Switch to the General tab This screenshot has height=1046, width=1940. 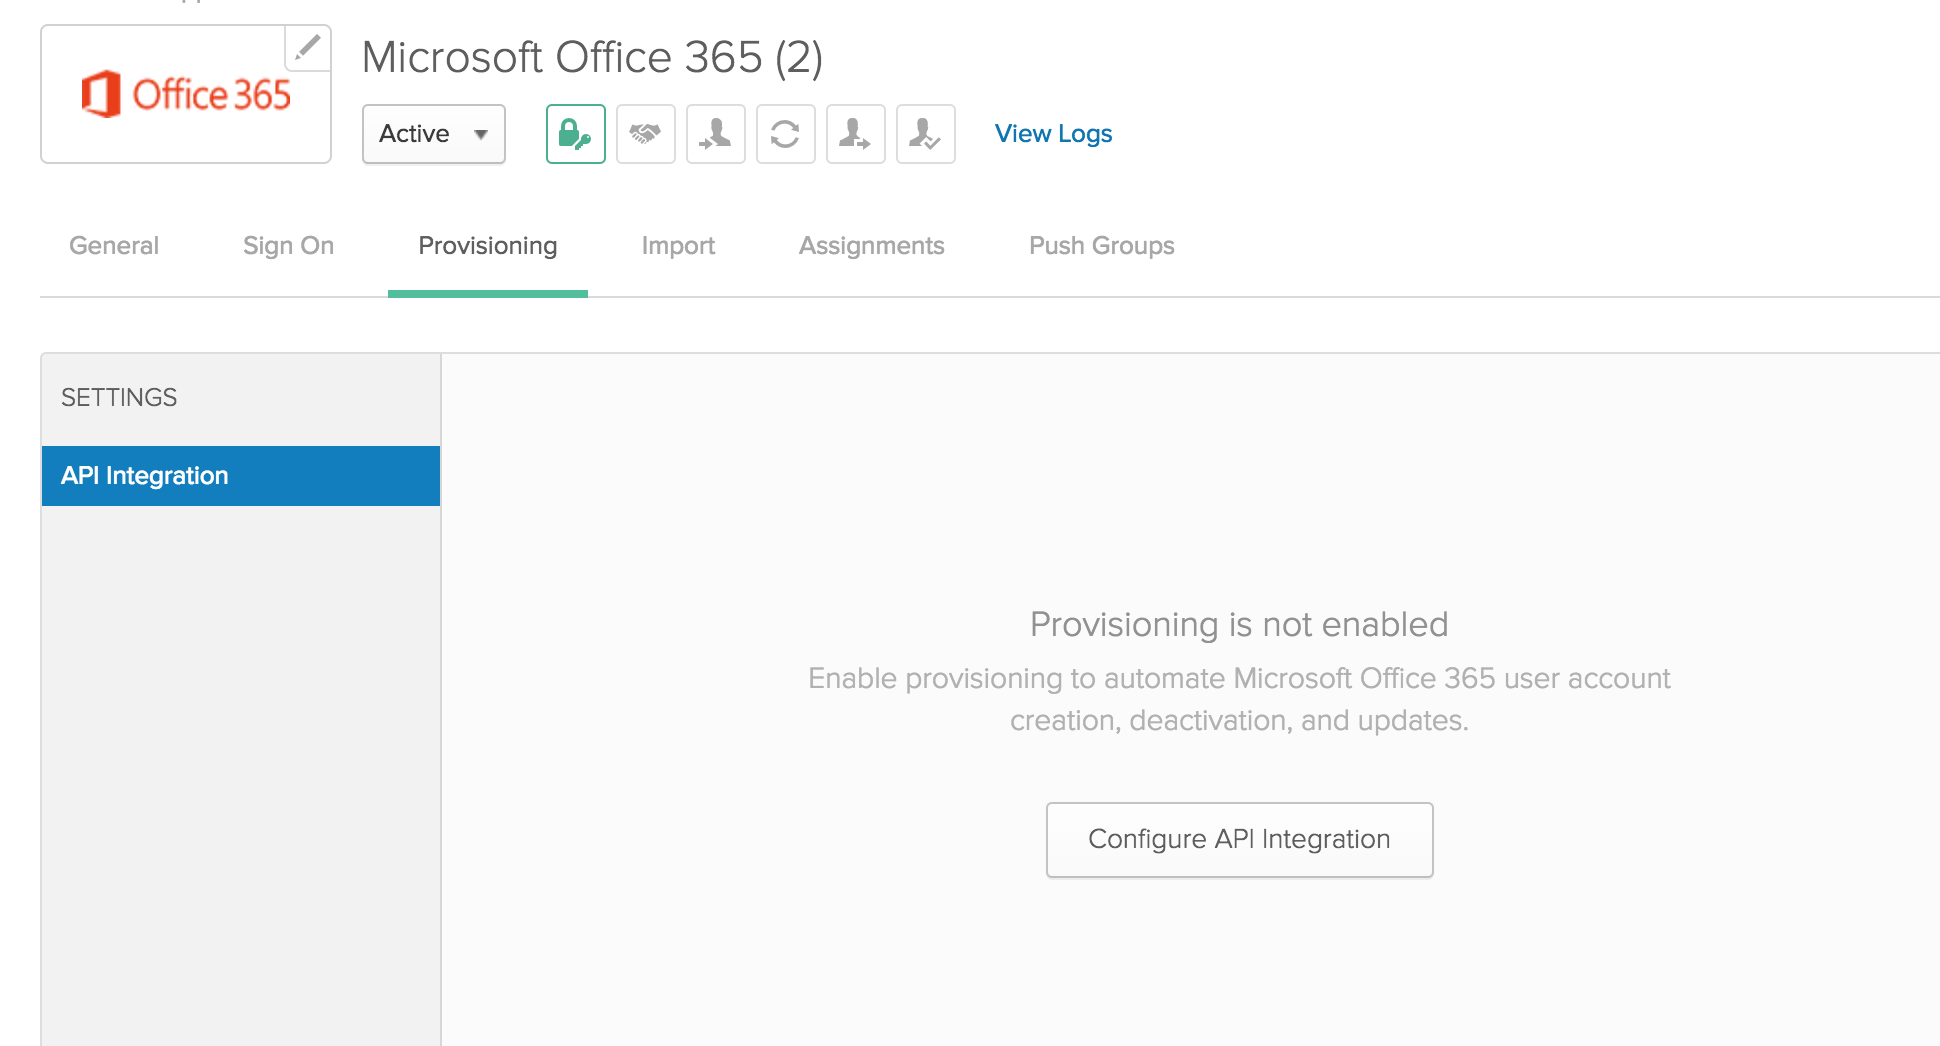pos(114,246)
